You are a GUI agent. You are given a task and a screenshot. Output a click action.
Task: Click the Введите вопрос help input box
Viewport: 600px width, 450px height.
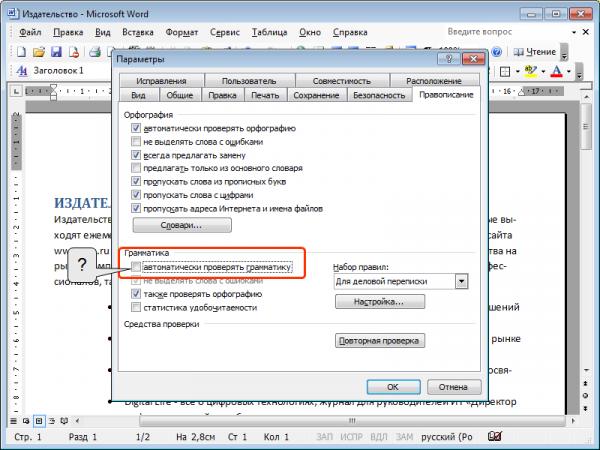(505, 32)
